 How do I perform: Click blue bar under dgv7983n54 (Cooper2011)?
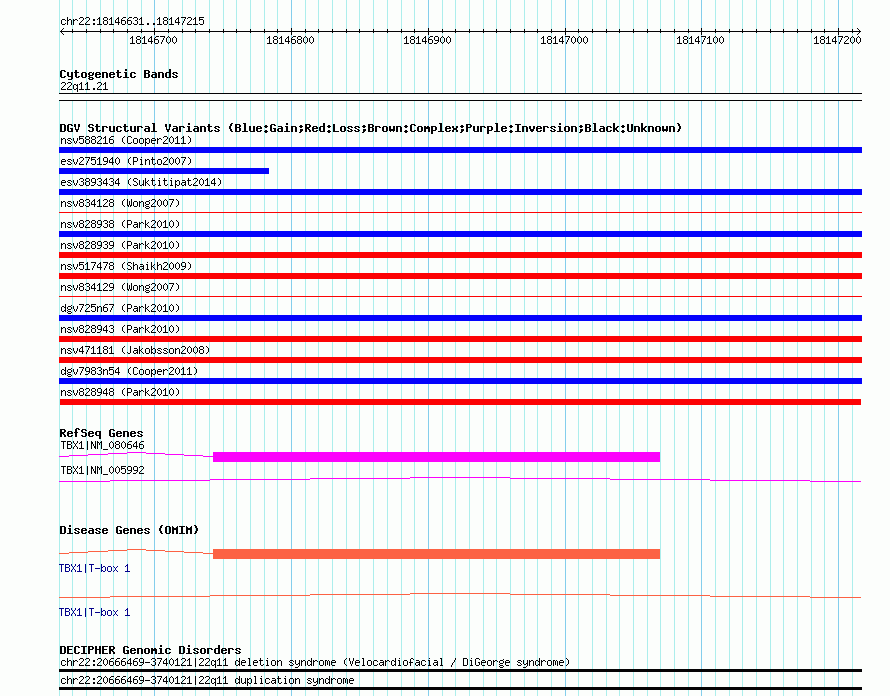coord(460,381)
